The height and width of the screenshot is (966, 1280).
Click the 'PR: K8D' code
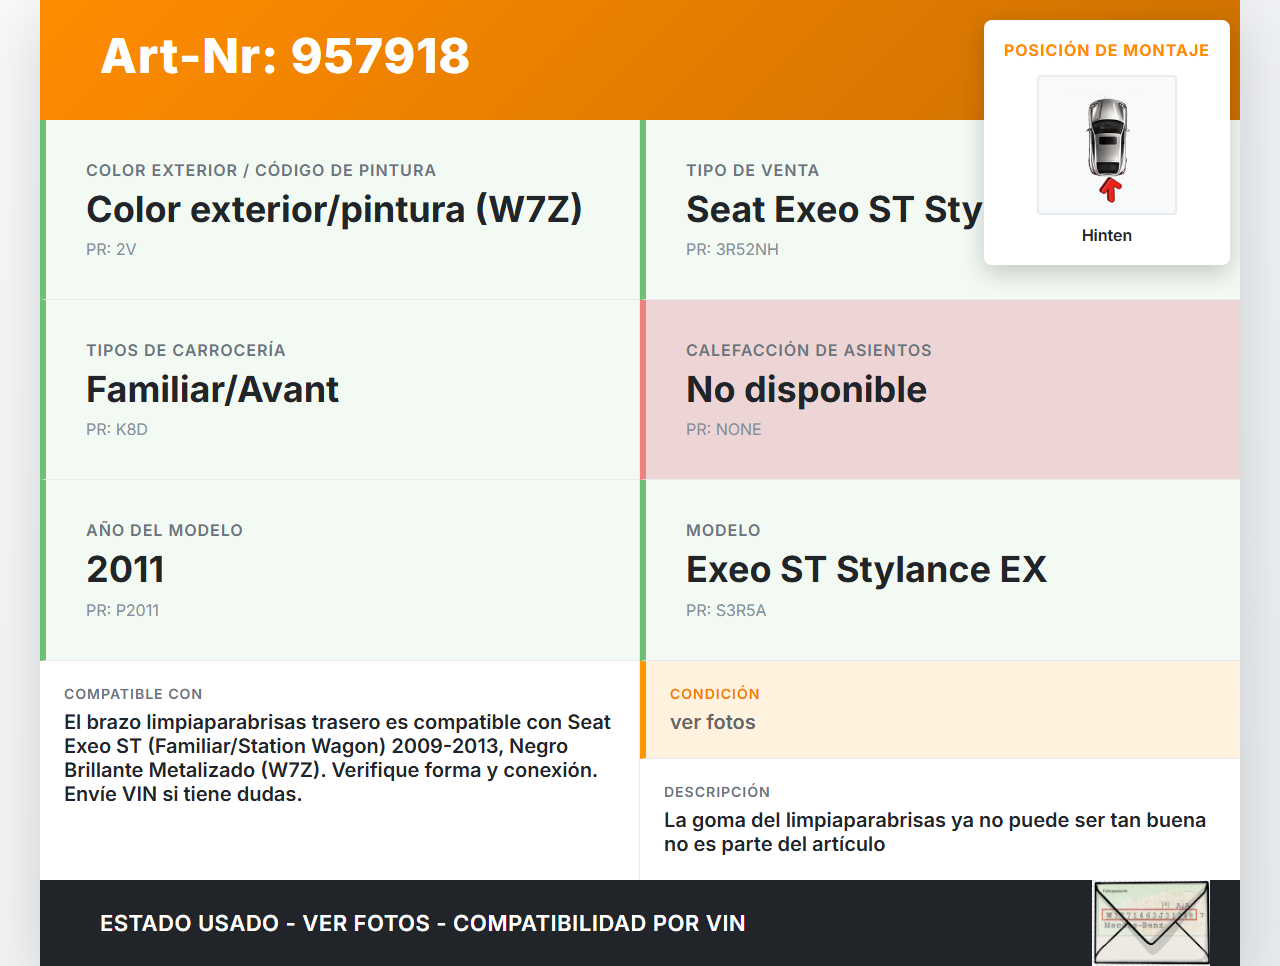117,430
